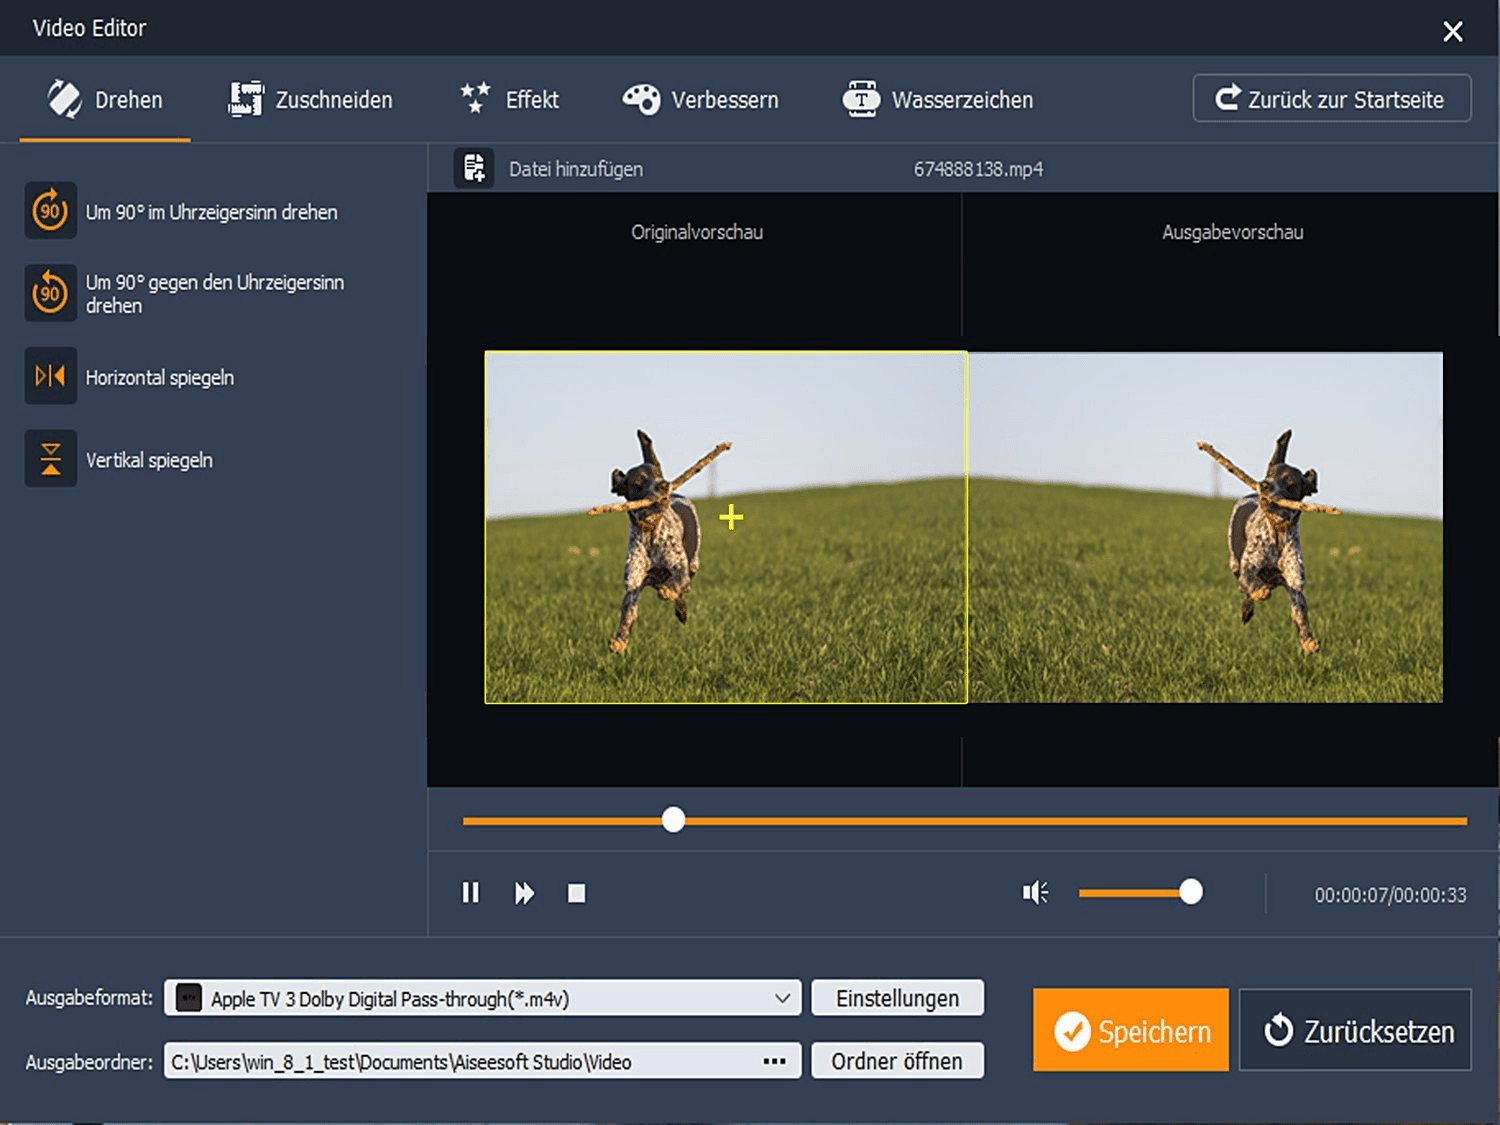Click the Ausgabeordner path input field

(460, 1061)
